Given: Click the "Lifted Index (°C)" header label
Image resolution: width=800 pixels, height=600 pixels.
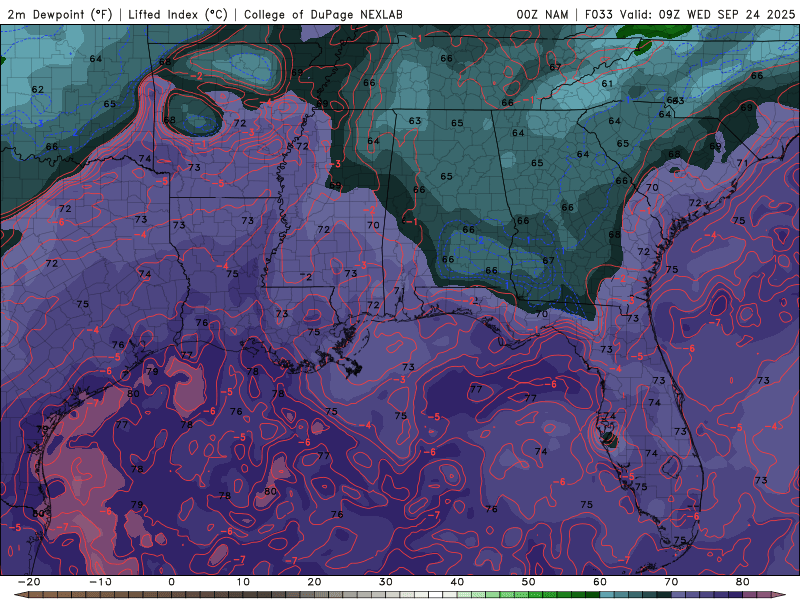Looking at the screenshot, I should [178, 14].
